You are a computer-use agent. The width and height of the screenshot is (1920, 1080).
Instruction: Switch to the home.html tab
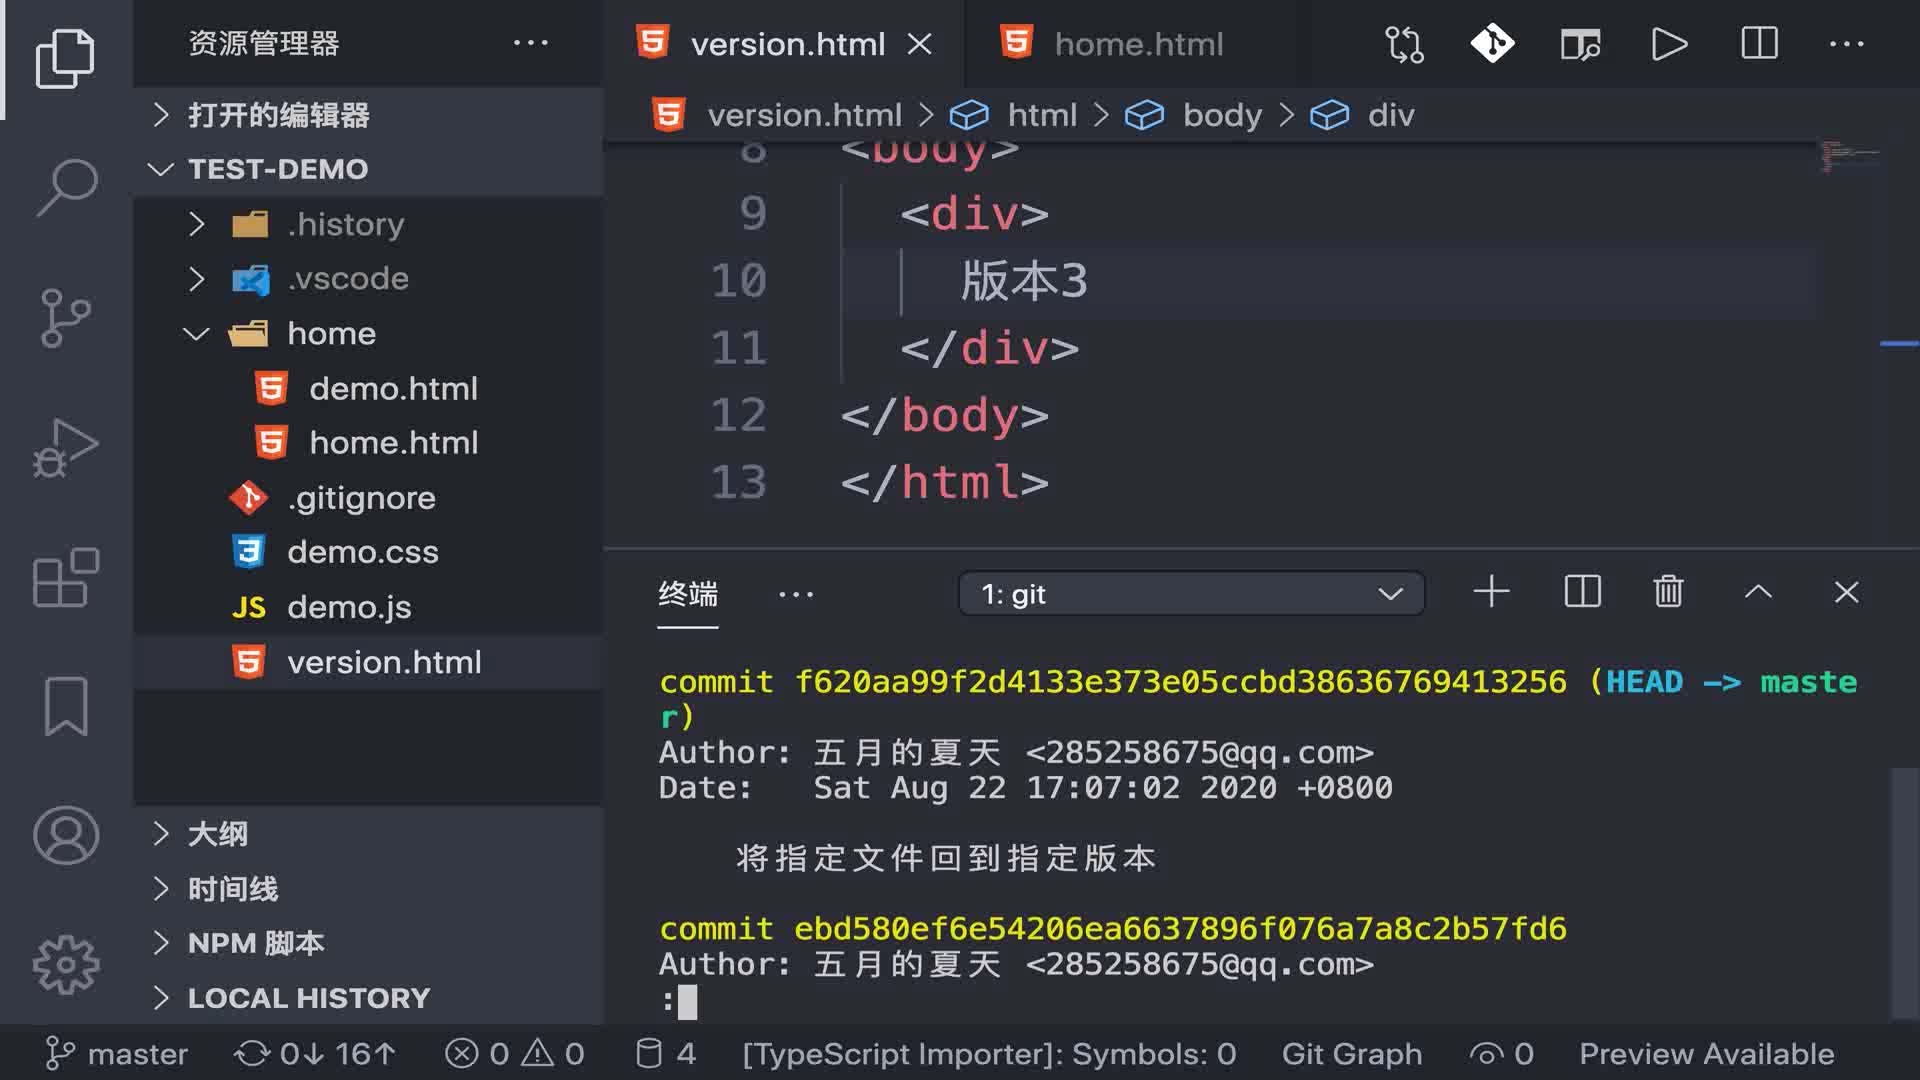(x=1138, y=44)
